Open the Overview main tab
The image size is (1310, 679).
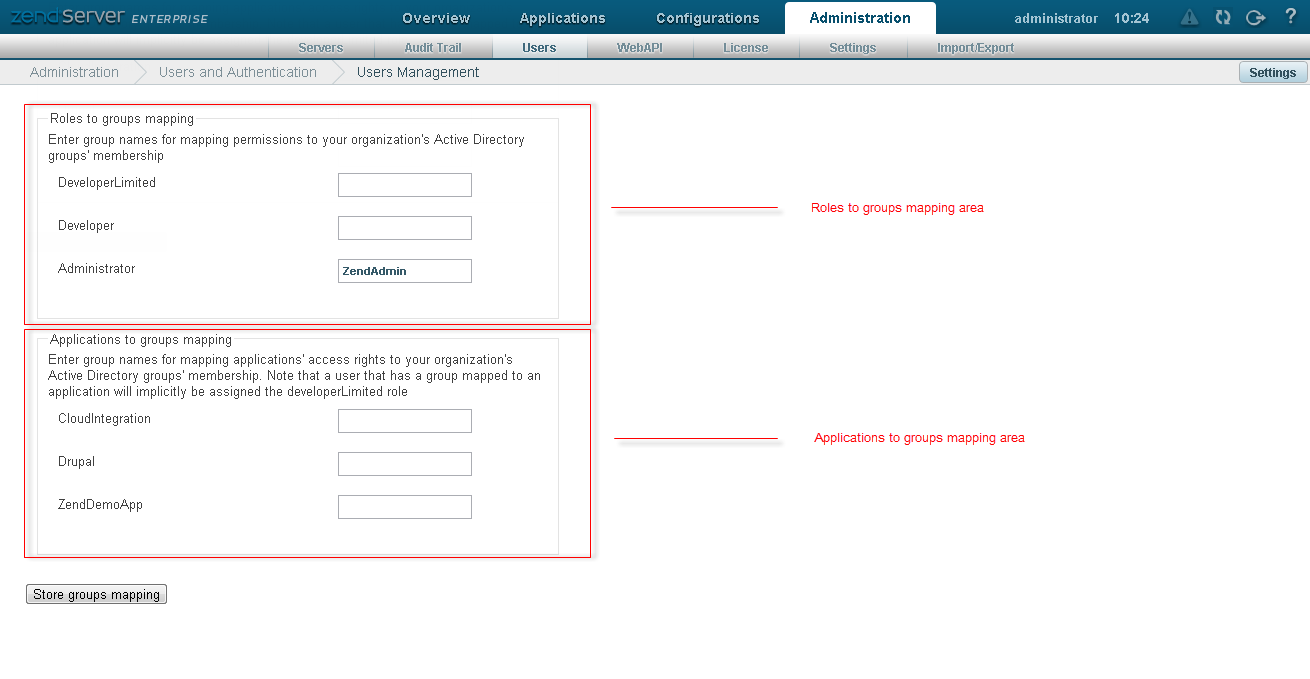[x=436, y=18]
